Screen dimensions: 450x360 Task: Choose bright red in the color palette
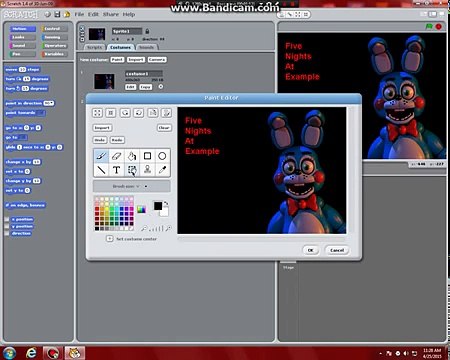pos(97,209)
